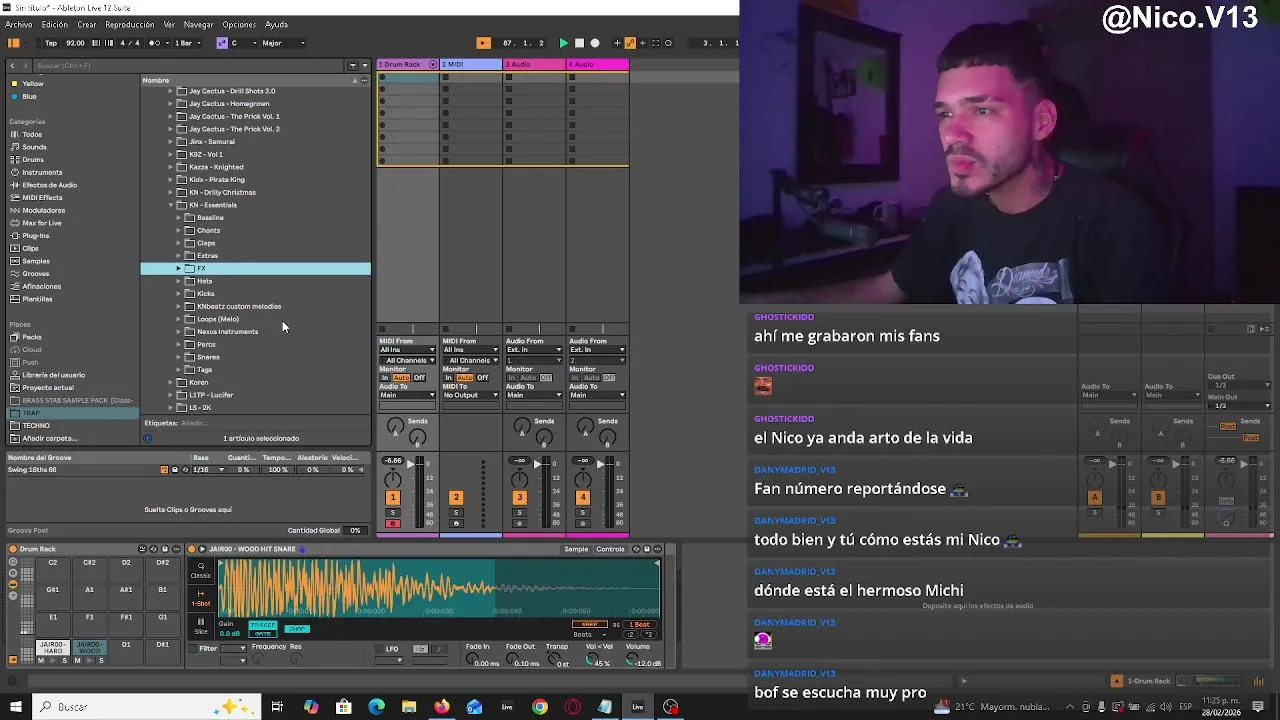Select the Classic playback mode icon

pos(201,570)
